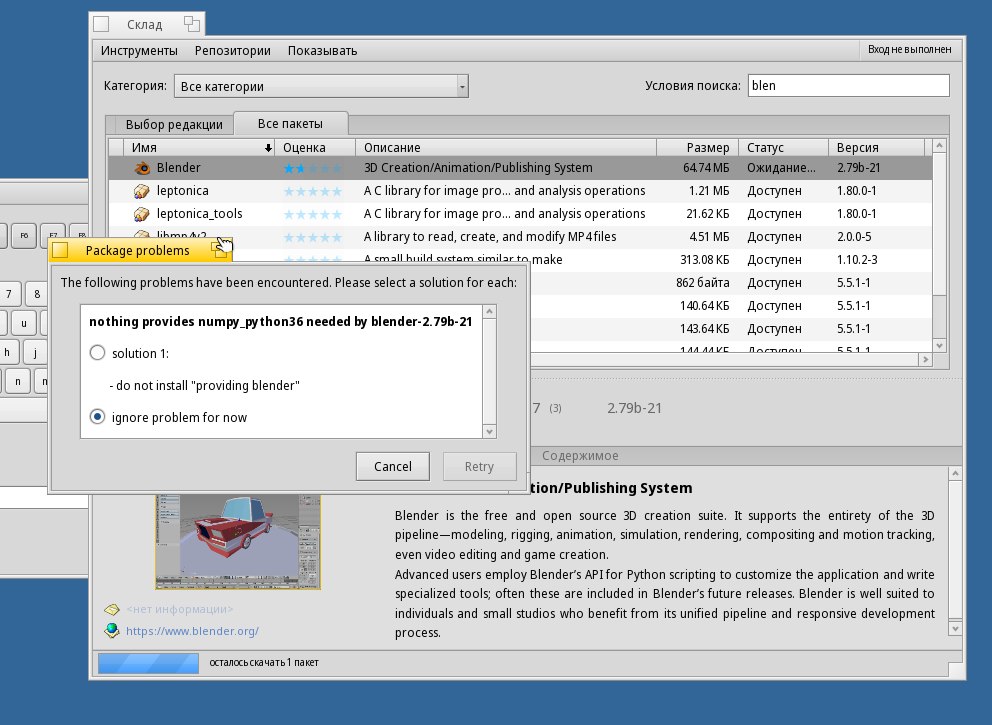Click the 'do not install providing blender' text
The height and width of the screenshot is (725, 992).
(204, 385)
